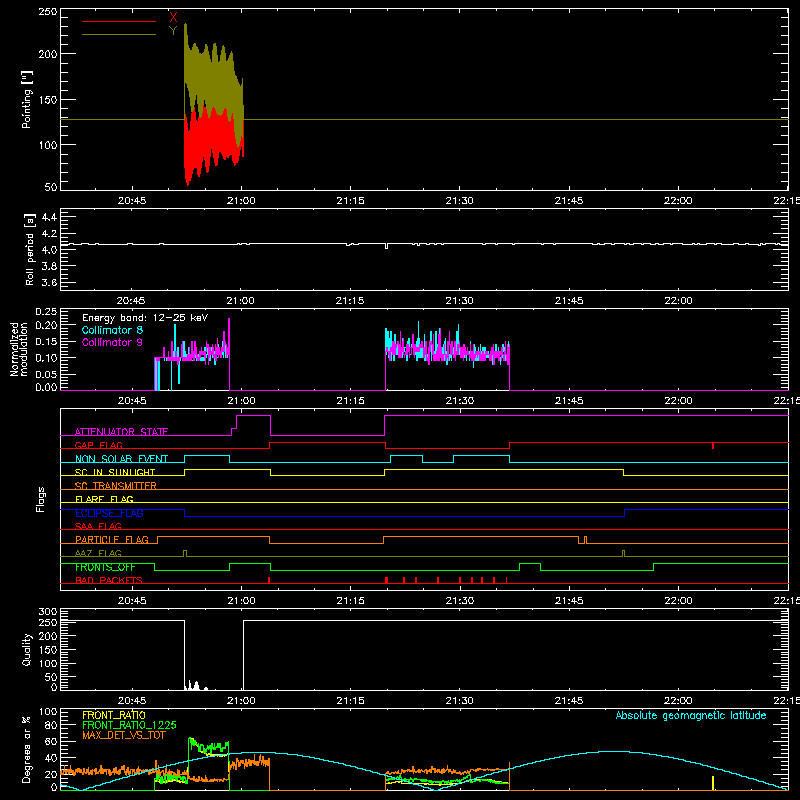Click the ATTENUATOR_STATE flag label
800x800 pixels.
tap(121, 432)
